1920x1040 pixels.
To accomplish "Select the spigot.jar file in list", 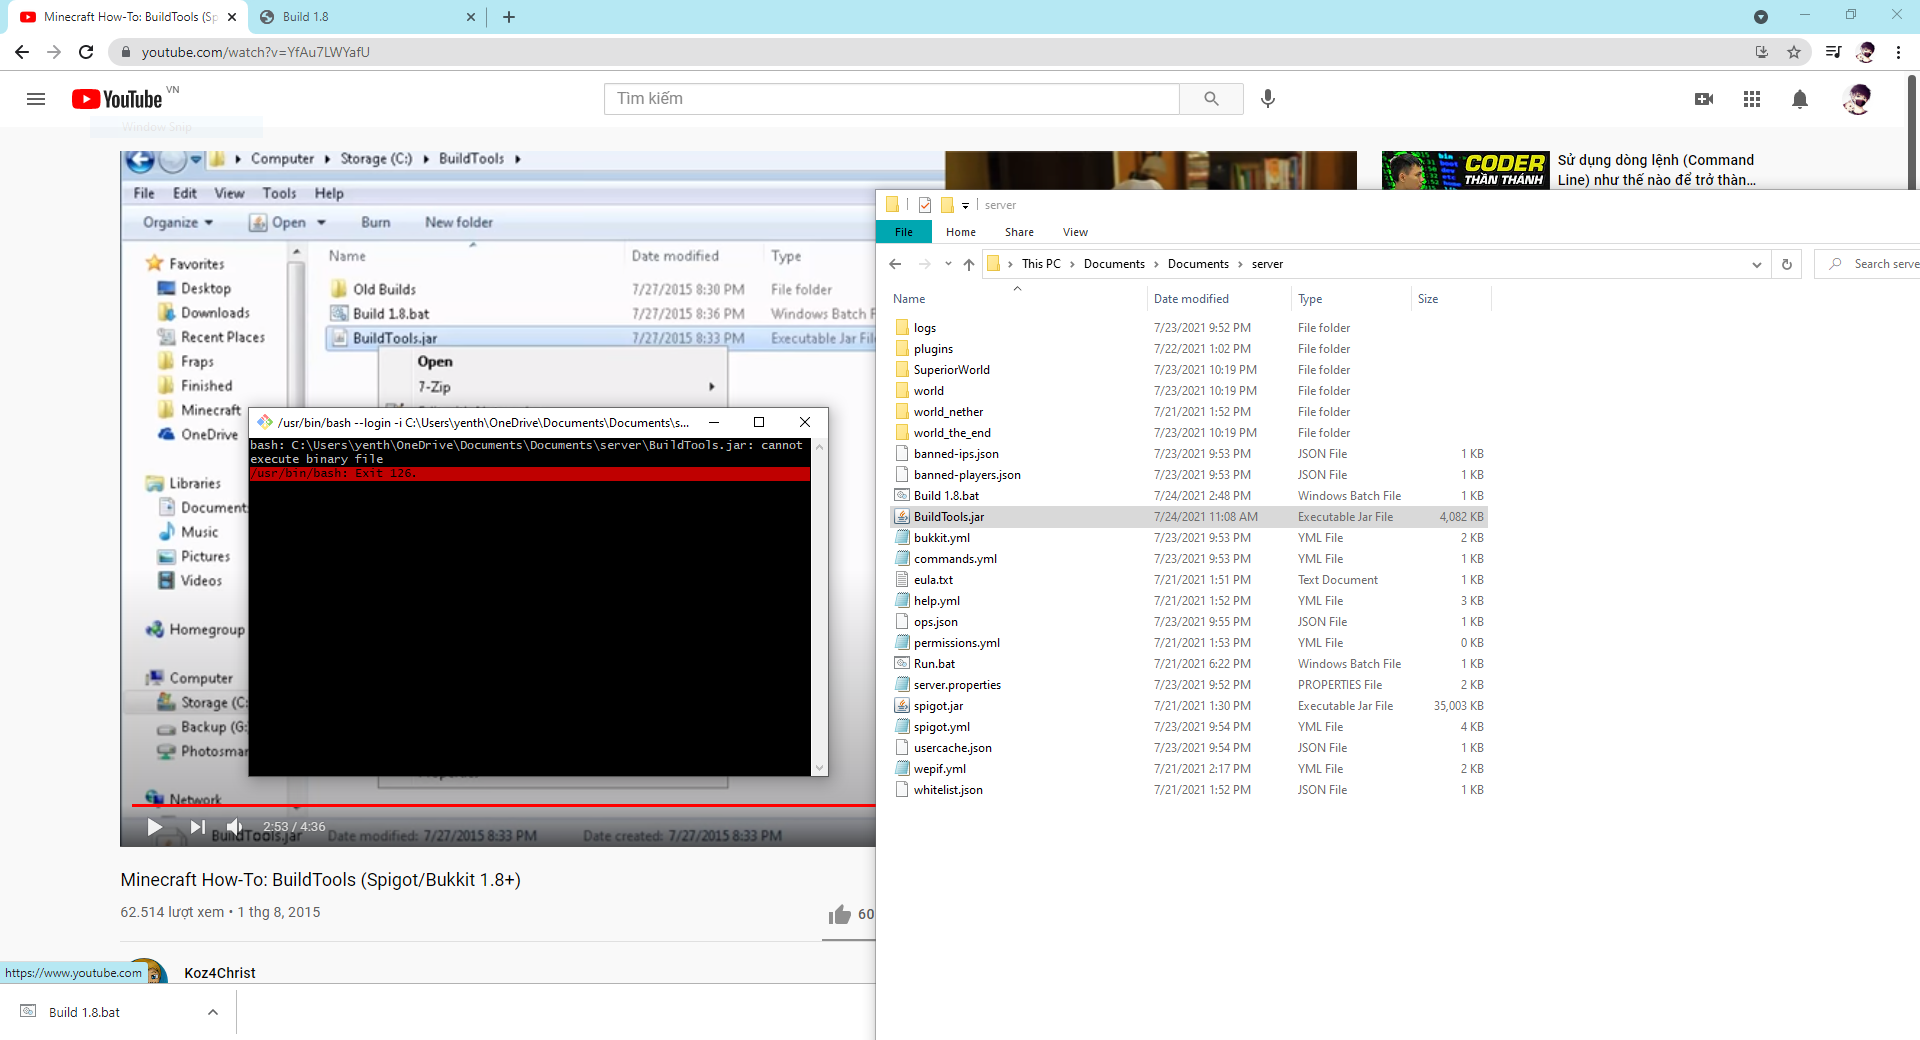I will coord(938,706).
